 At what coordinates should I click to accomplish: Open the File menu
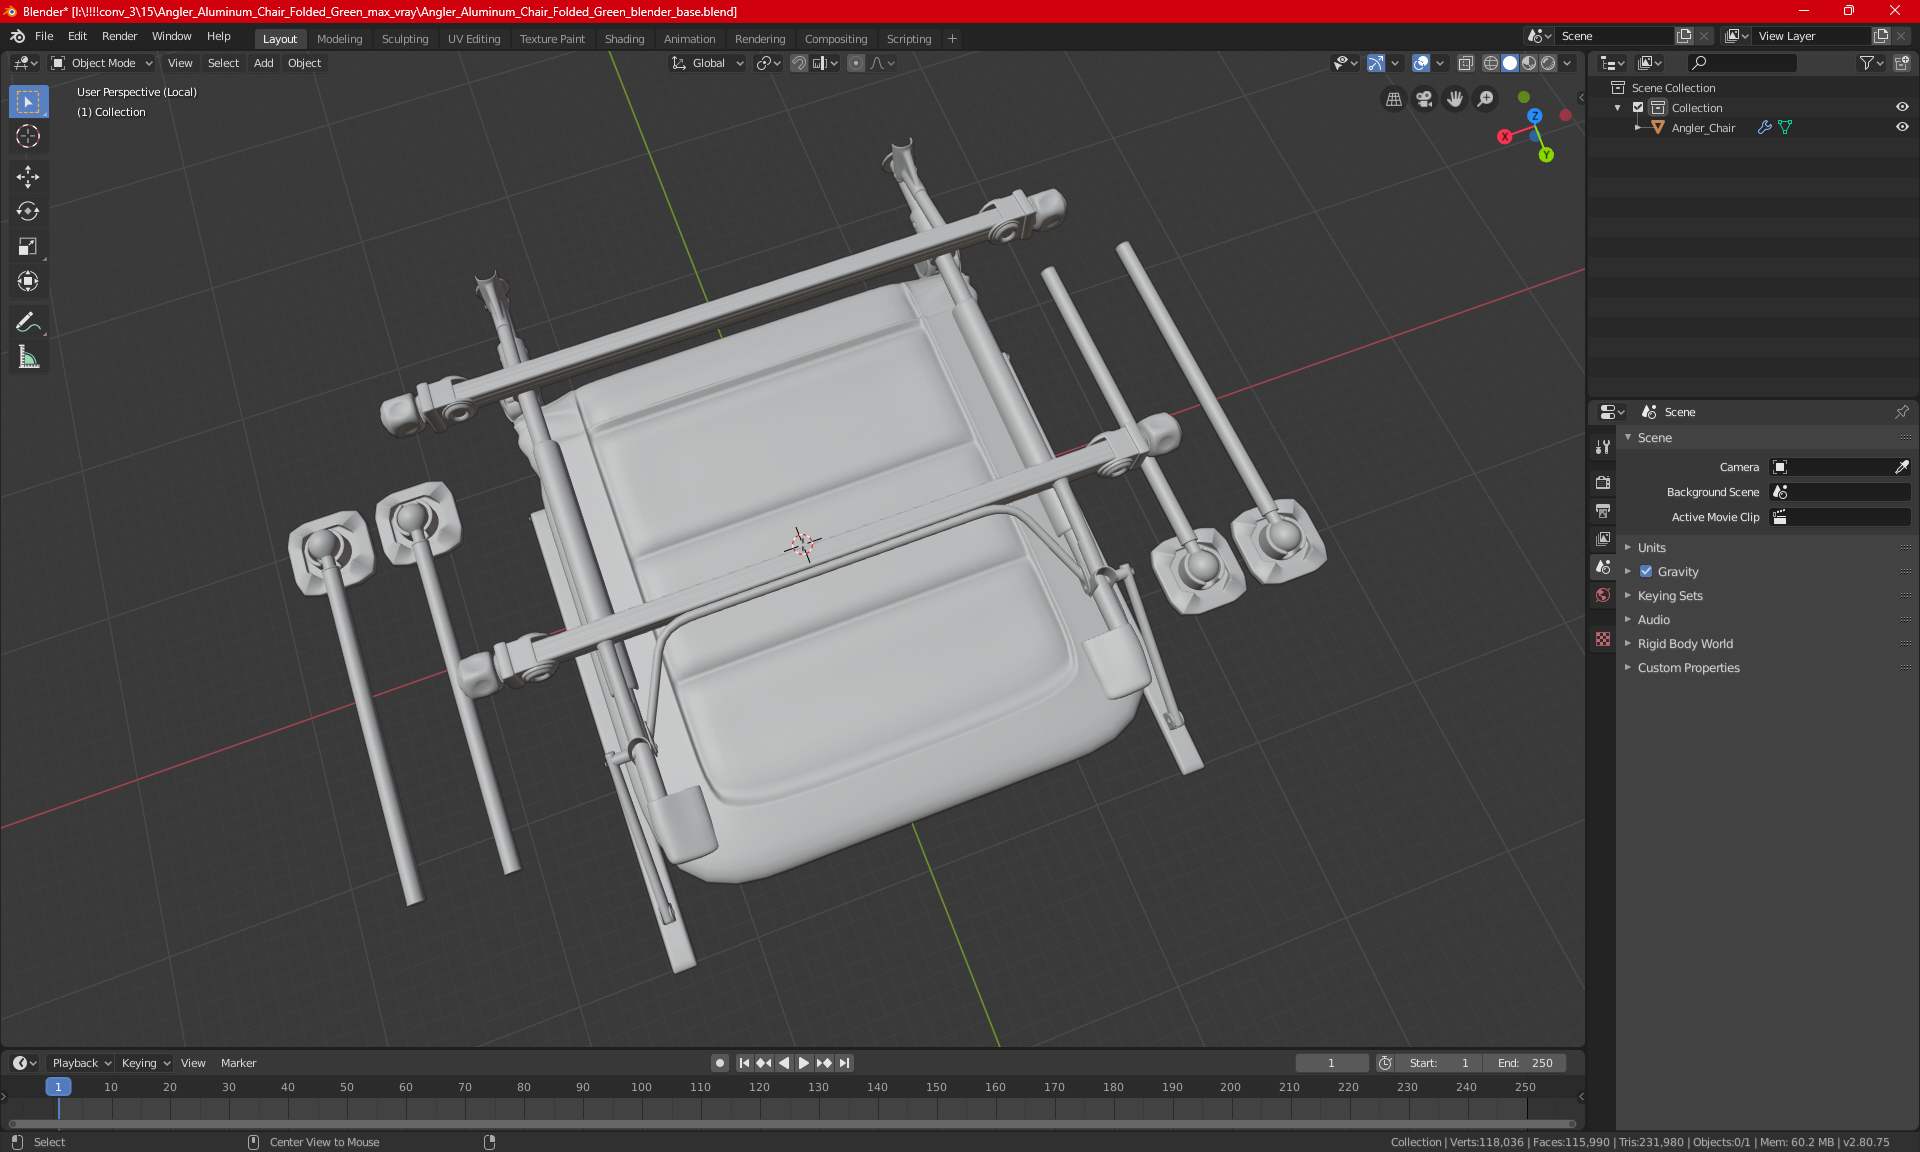pos(44,36)
